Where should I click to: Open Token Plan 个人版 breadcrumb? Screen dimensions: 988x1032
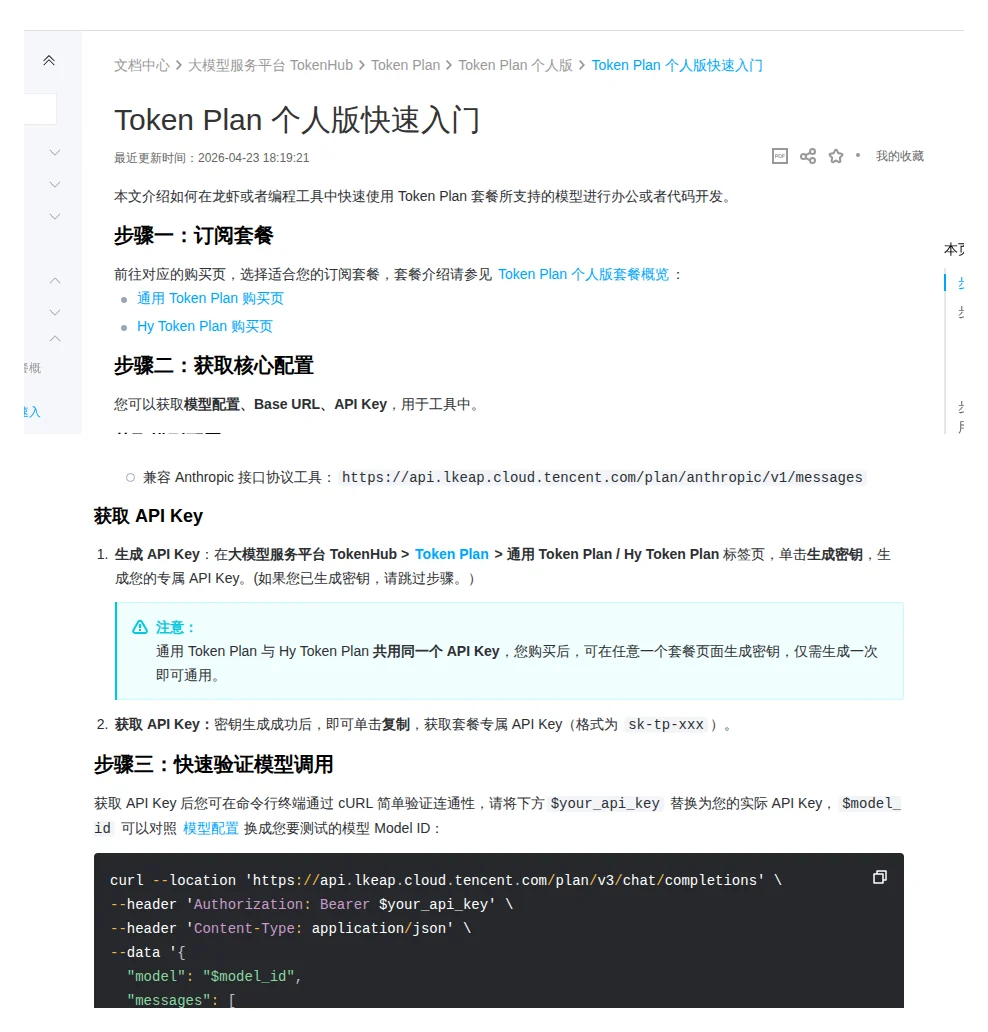point(515,65)
